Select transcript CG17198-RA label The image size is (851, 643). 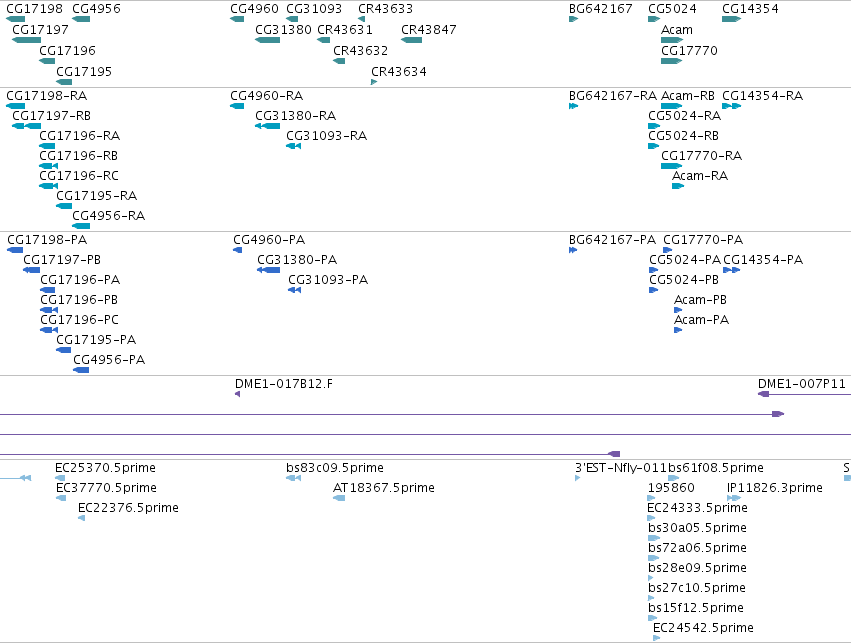pos(47,96)
